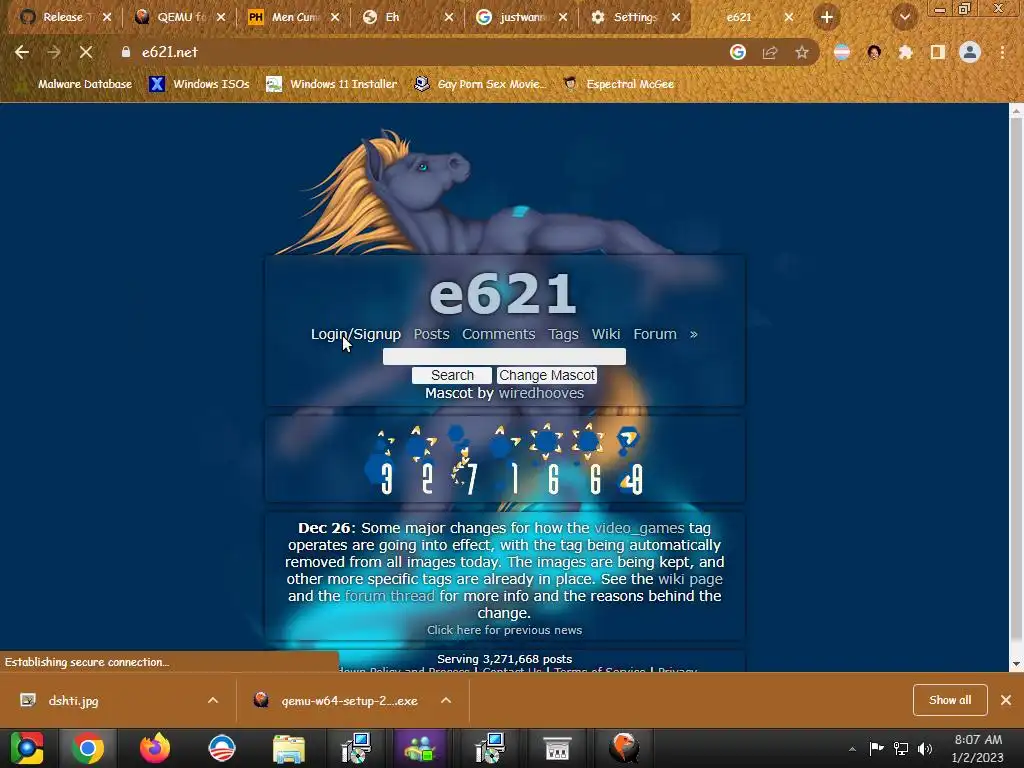The height and width of the screenshot is (768, 1024).
Task: Click Show all downloads
Action: (950, 700)
